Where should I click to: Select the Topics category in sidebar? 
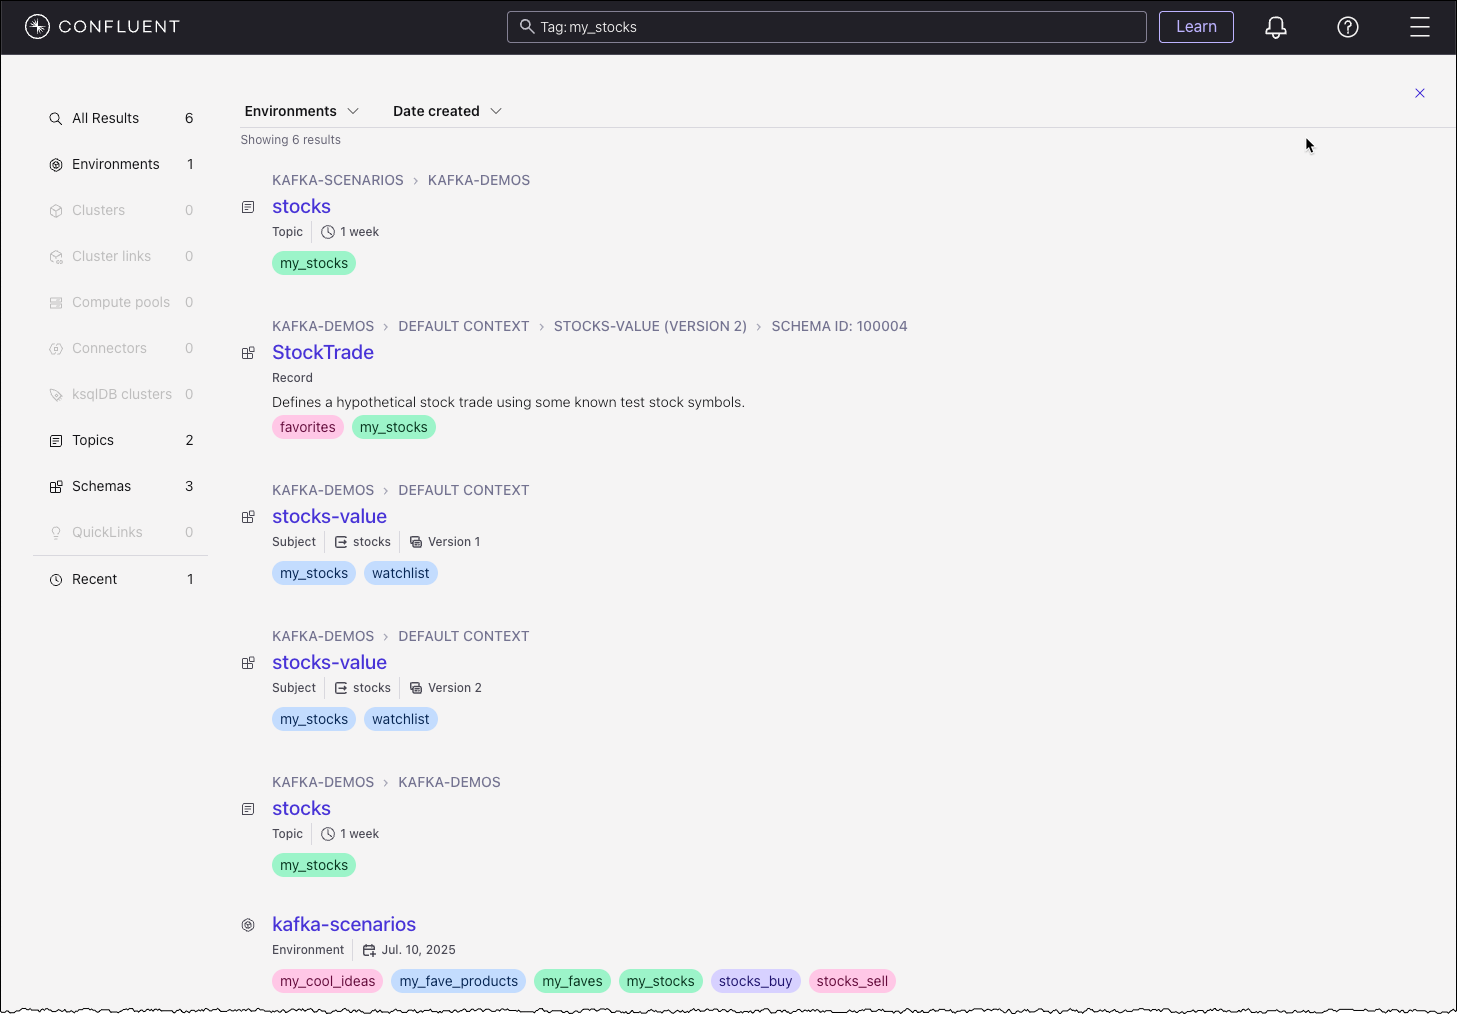tap(93, 440)
